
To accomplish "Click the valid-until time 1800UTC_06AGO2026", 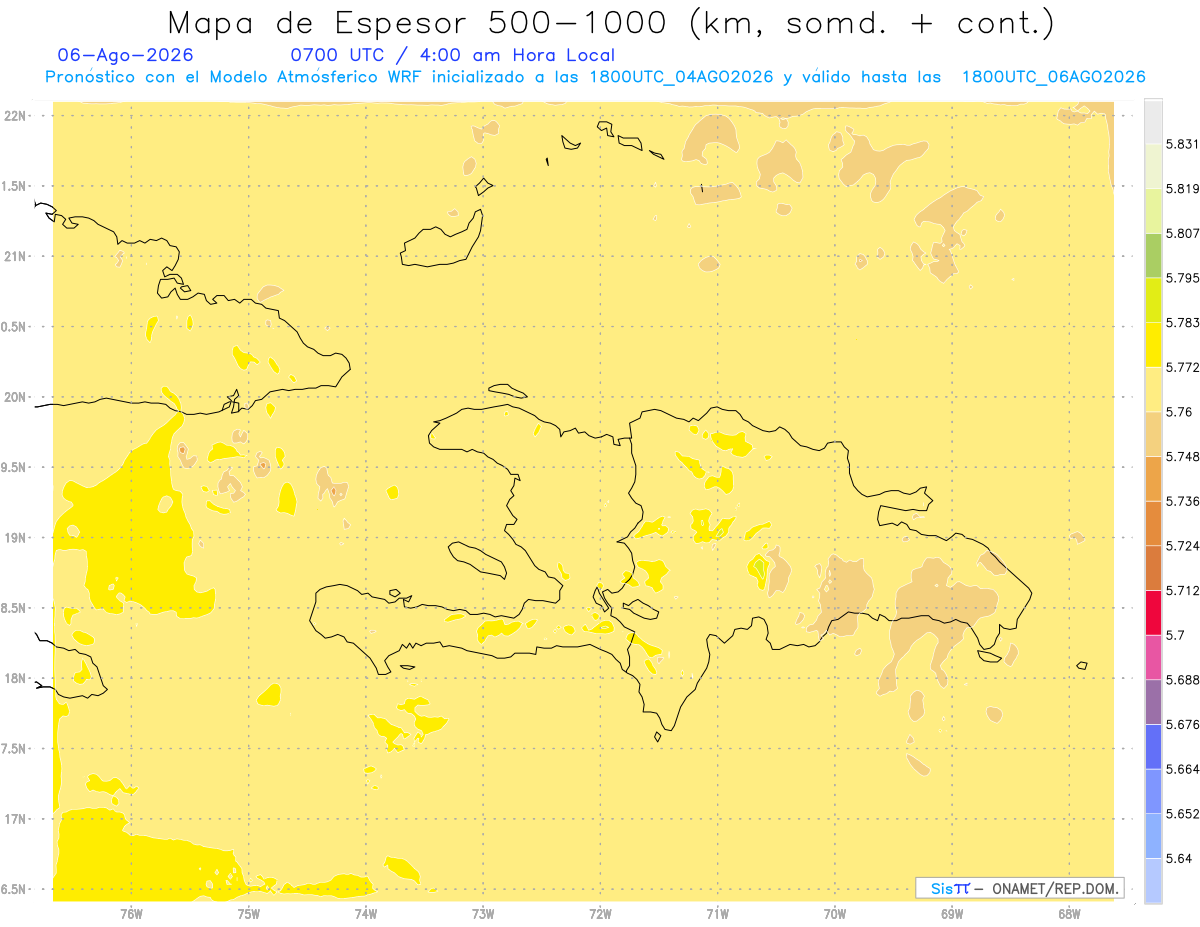I will [x=1053, y=77].
